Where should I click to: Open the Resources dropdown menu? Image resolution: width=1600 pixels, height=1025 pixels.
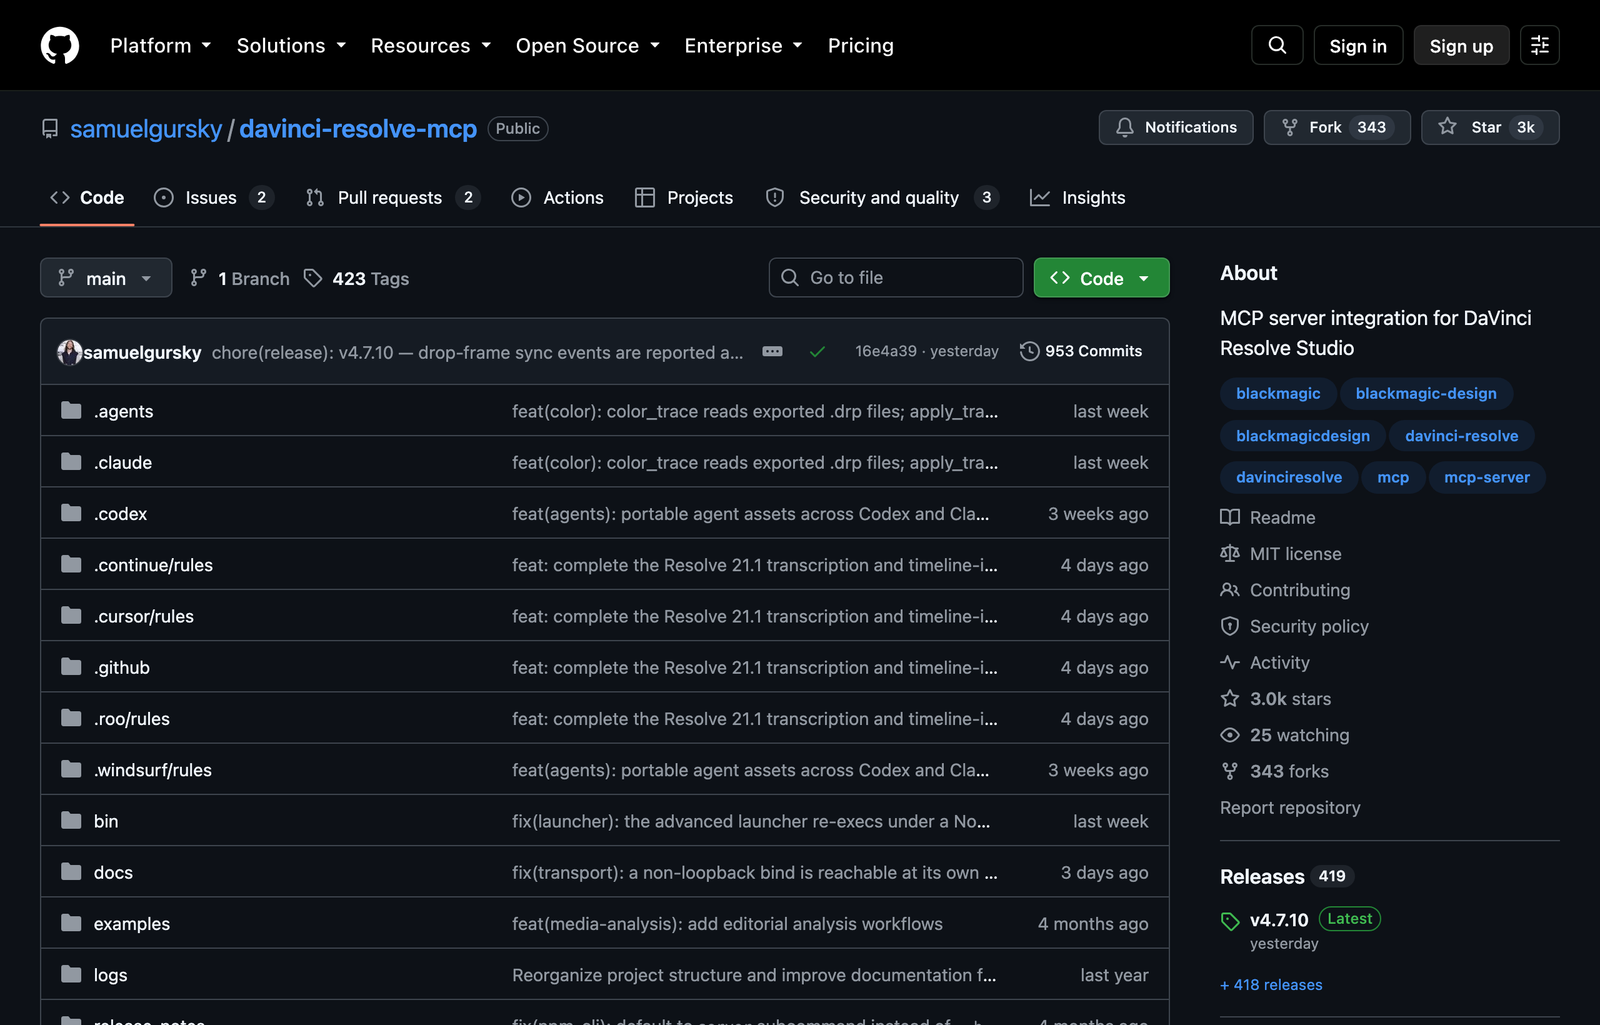point(431,45)
